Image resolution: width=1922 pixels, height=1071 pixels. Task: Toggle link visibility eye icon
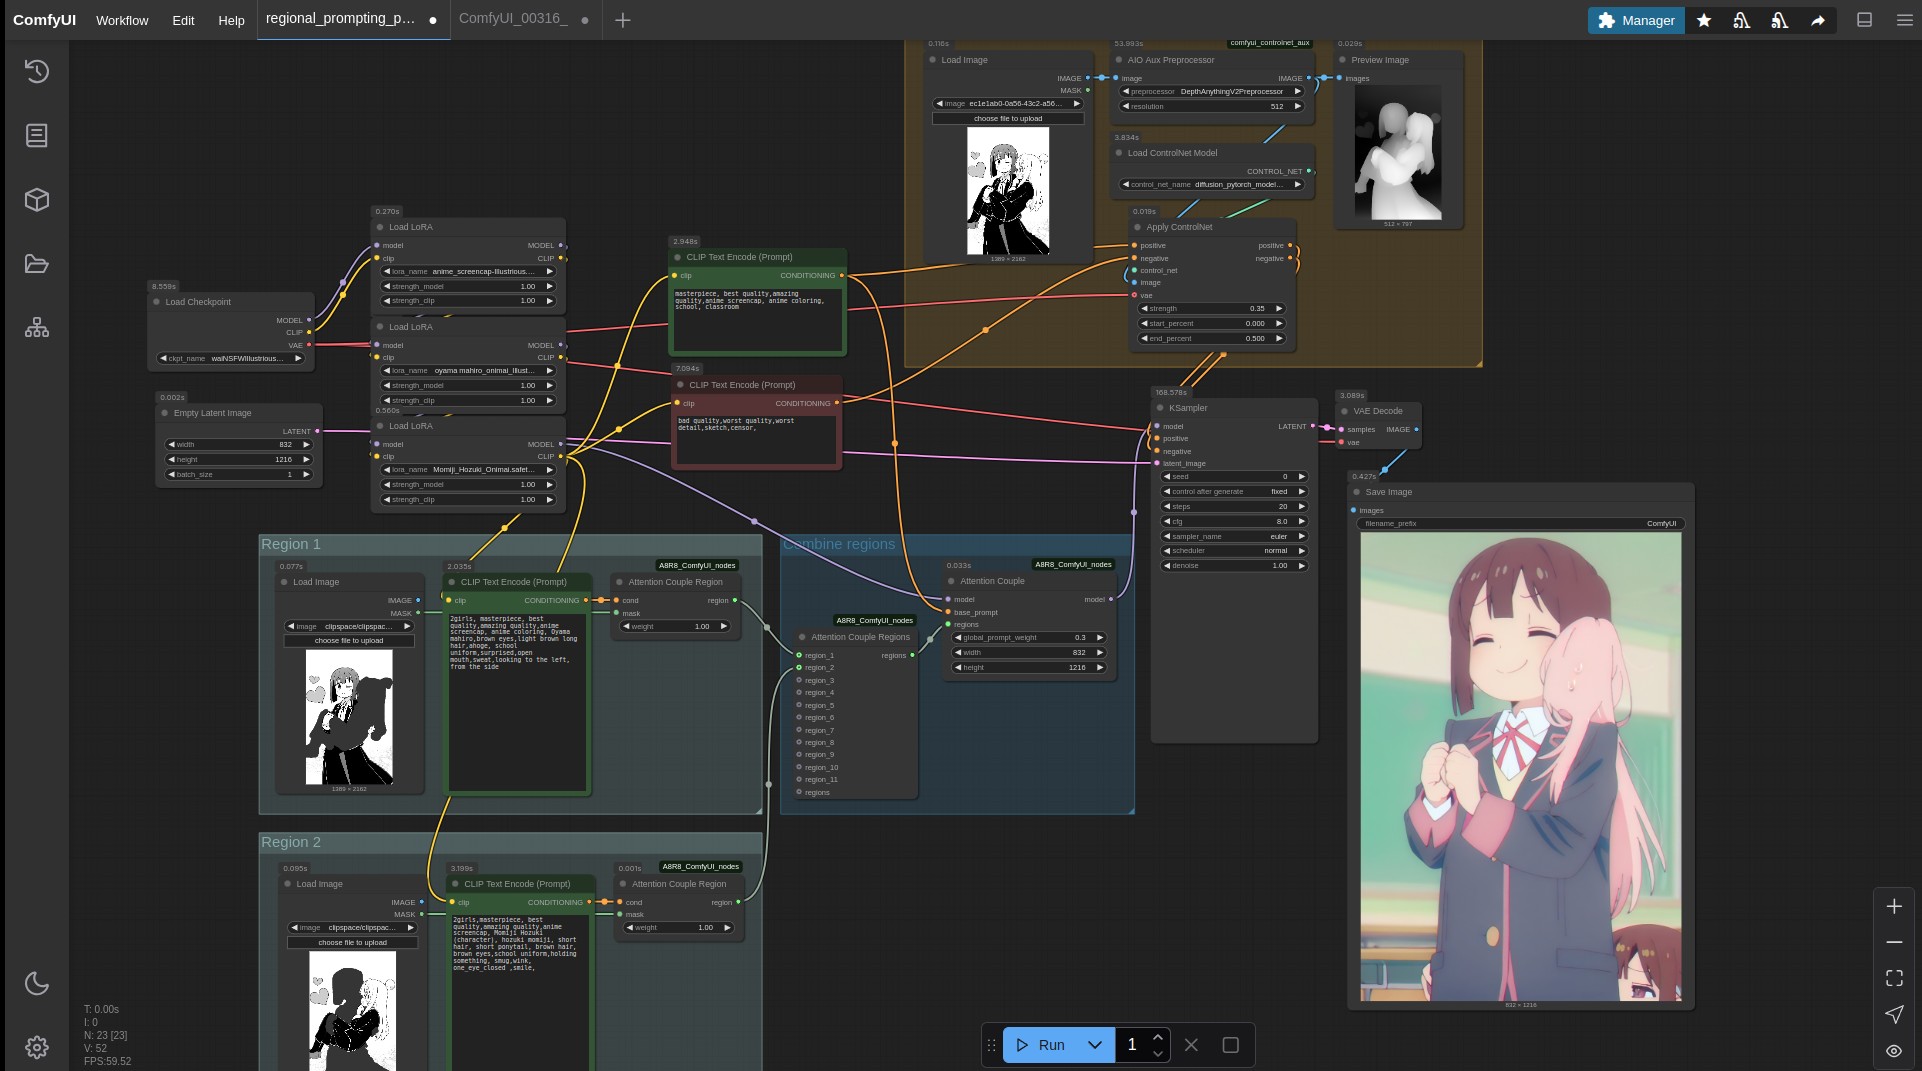point(1894,1050)
